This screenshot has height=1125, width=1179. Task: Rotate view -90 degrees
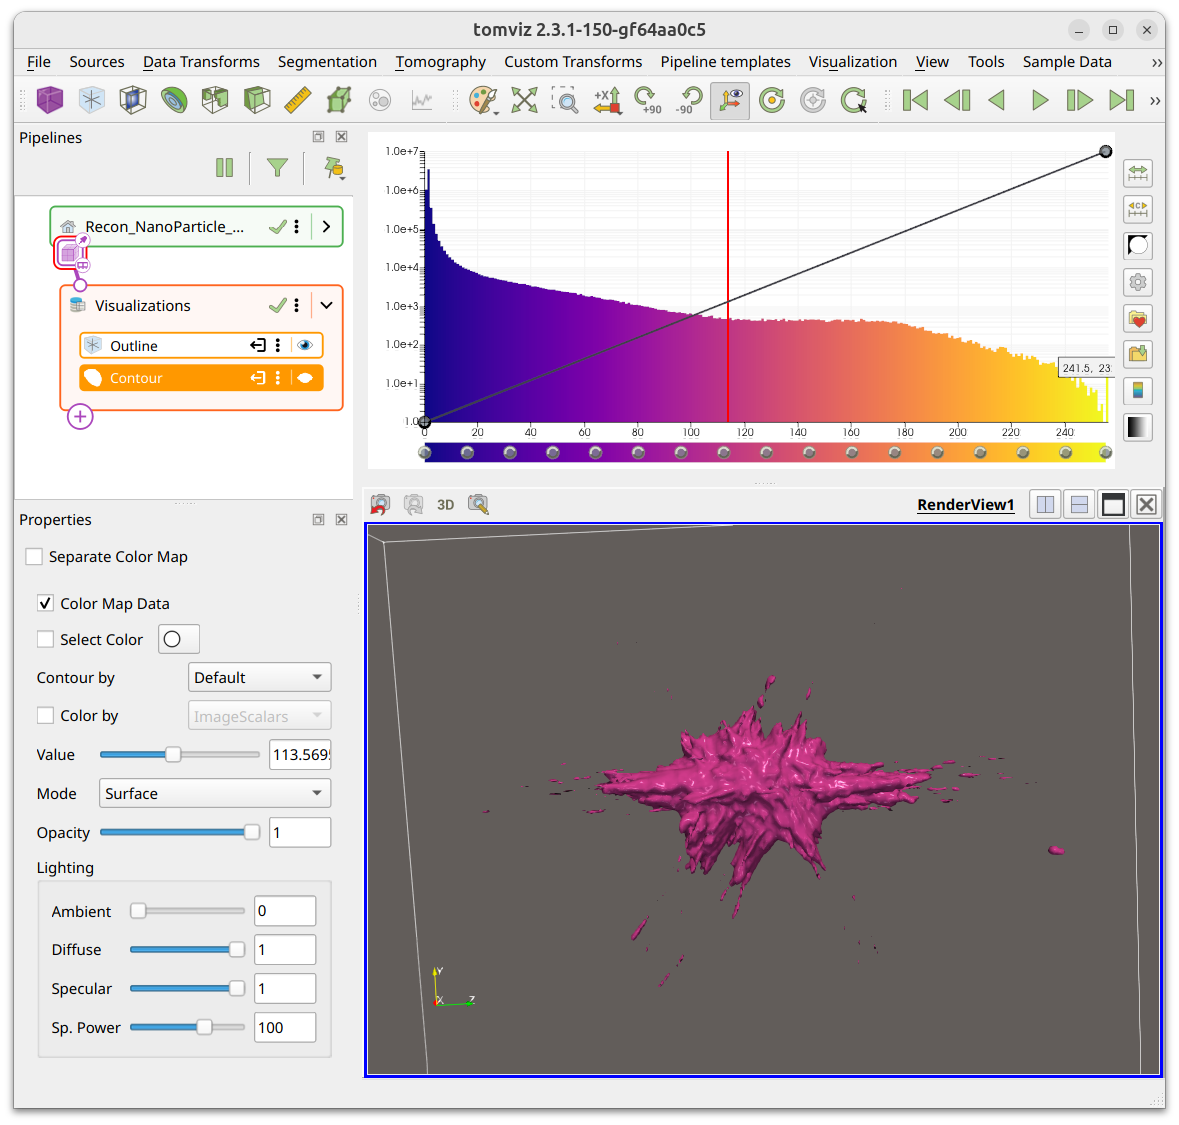689,99
